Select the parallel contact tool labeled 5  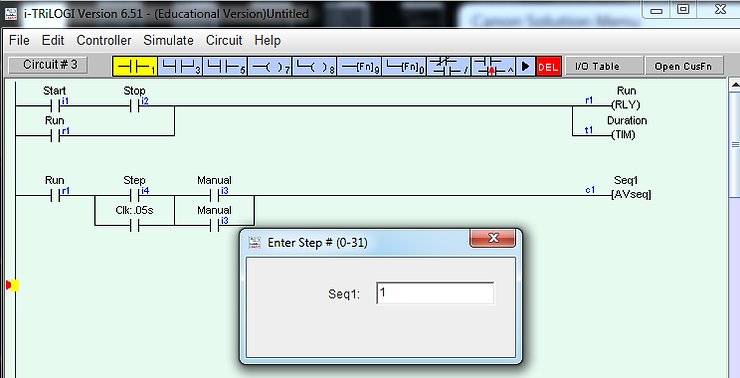click(x=225, y=67)
